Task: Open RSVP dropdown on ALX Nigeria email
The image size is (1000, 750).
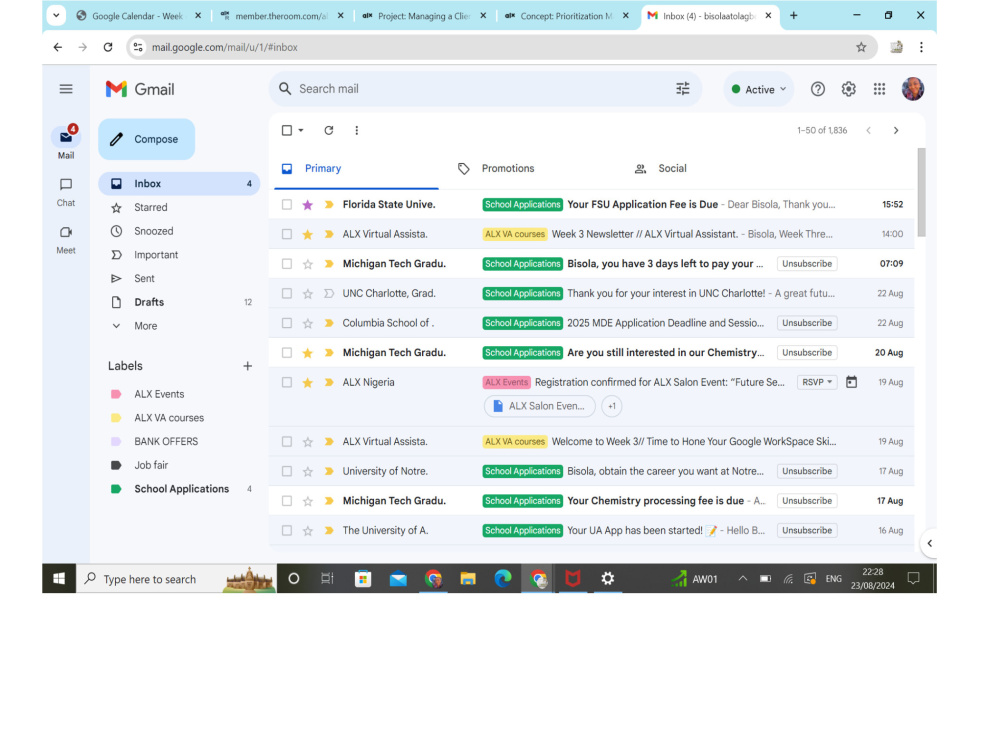Action: [x=817, y=382]
